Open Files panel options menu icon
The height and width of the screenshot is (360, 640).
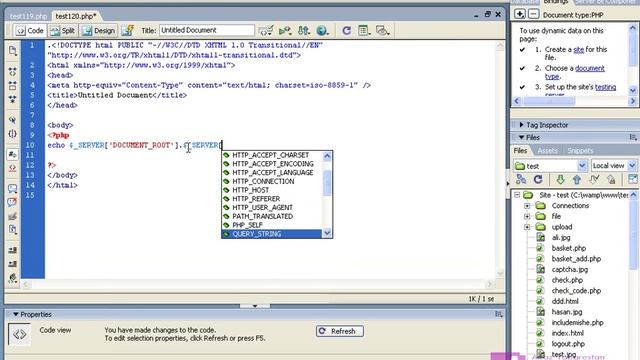click(x=633, y=138)
